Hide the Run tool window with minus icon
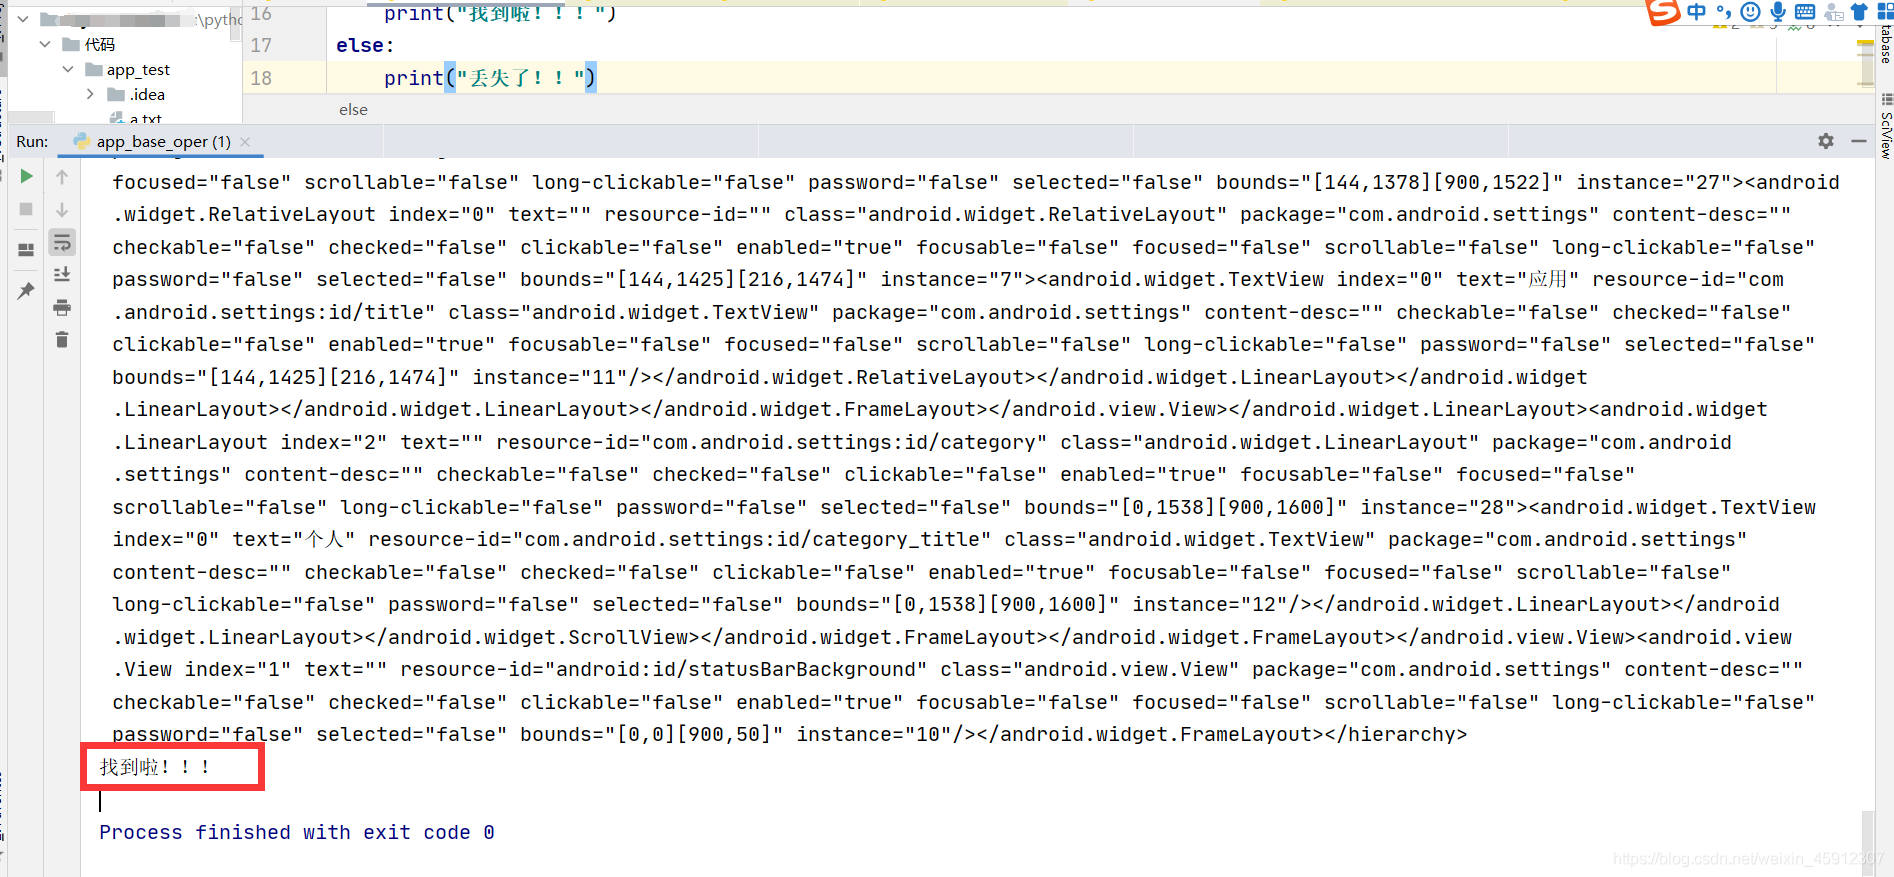Image resolution: width=1894 pixels, height=877 pixels. [1859, 141]
